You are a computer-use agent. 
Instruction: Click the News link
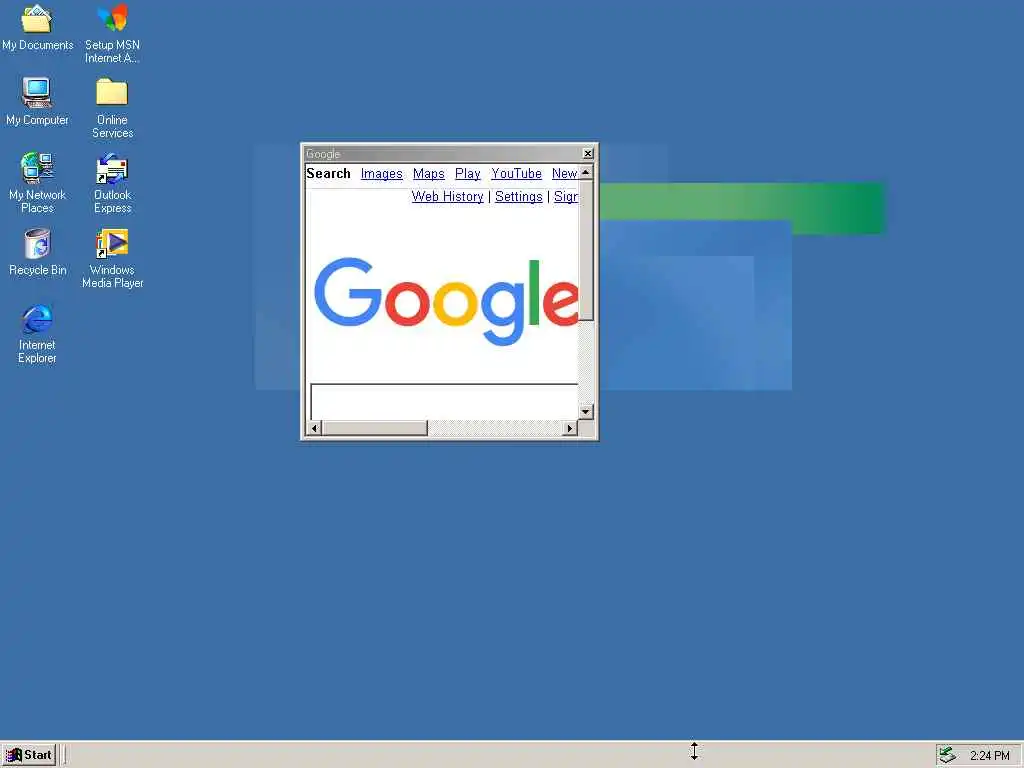[x=564, y=174]
